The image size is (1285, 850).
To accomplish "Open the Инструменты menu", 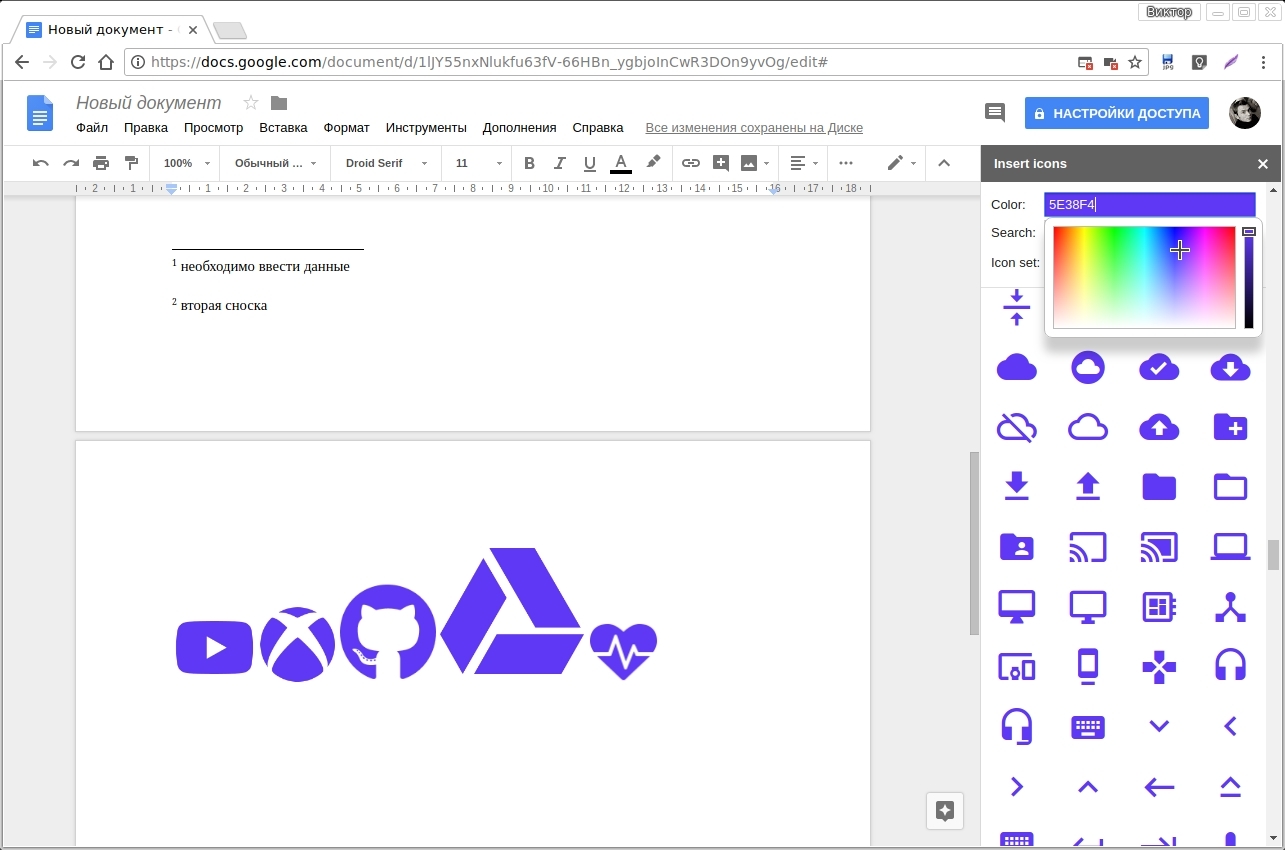I will click(426, 128).
